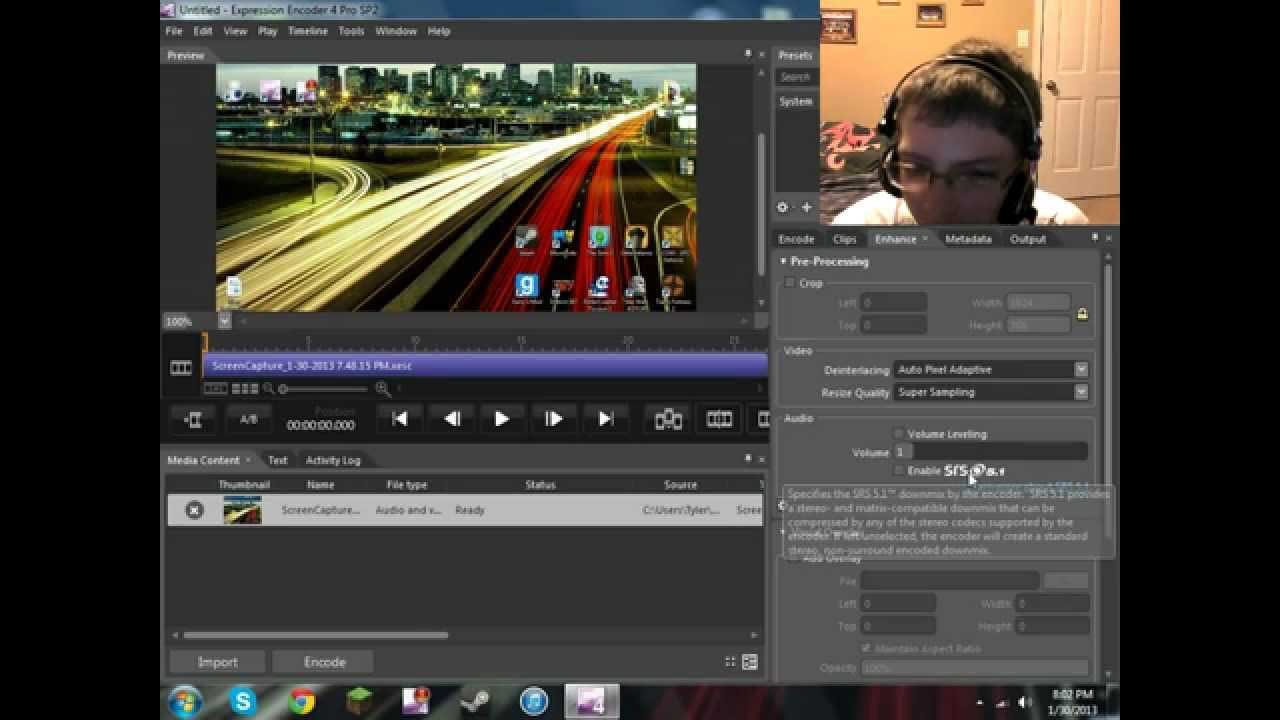Add new preset with plus icon
This screenshot has width=1280, height=720.
[806, 208]
